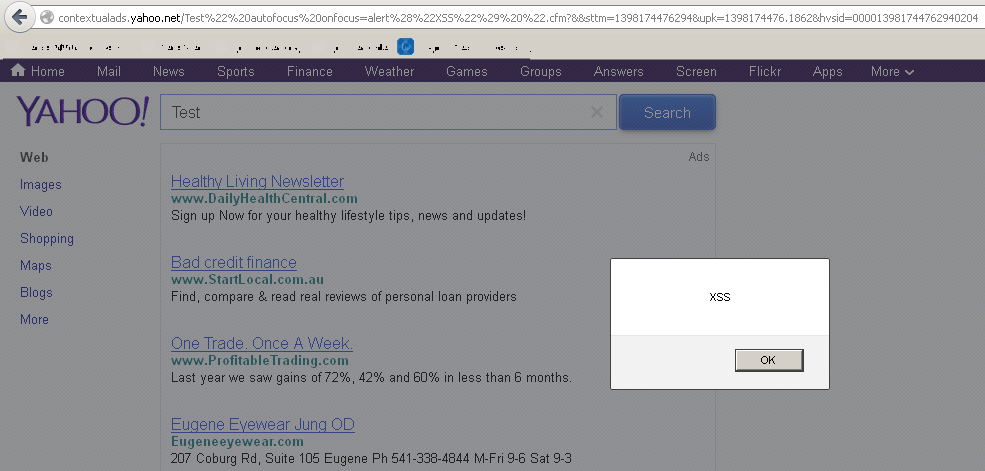Open Sports in the Yahoo navigation bar
The image size is (985, 471).
[x=236, y=72]
